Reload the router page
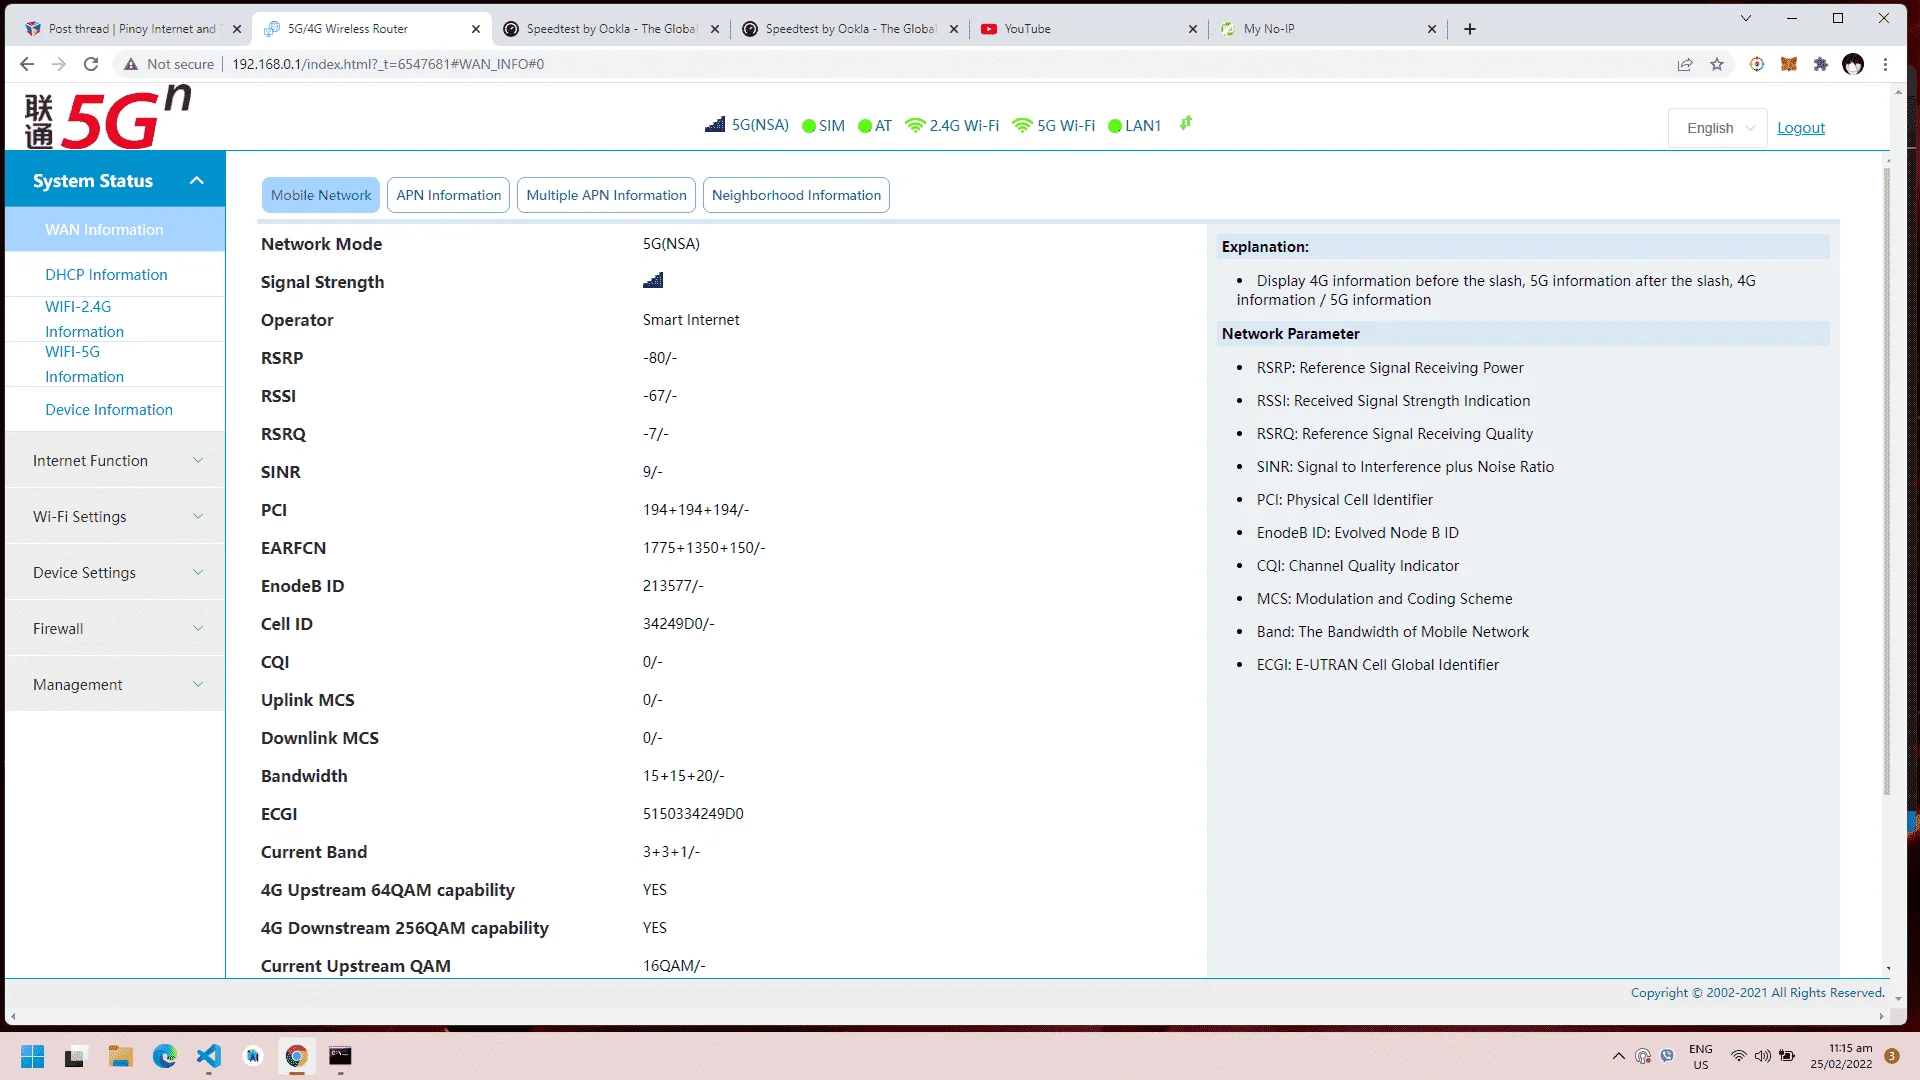Screen dimensions: 1920x1080 pos(91,64)
